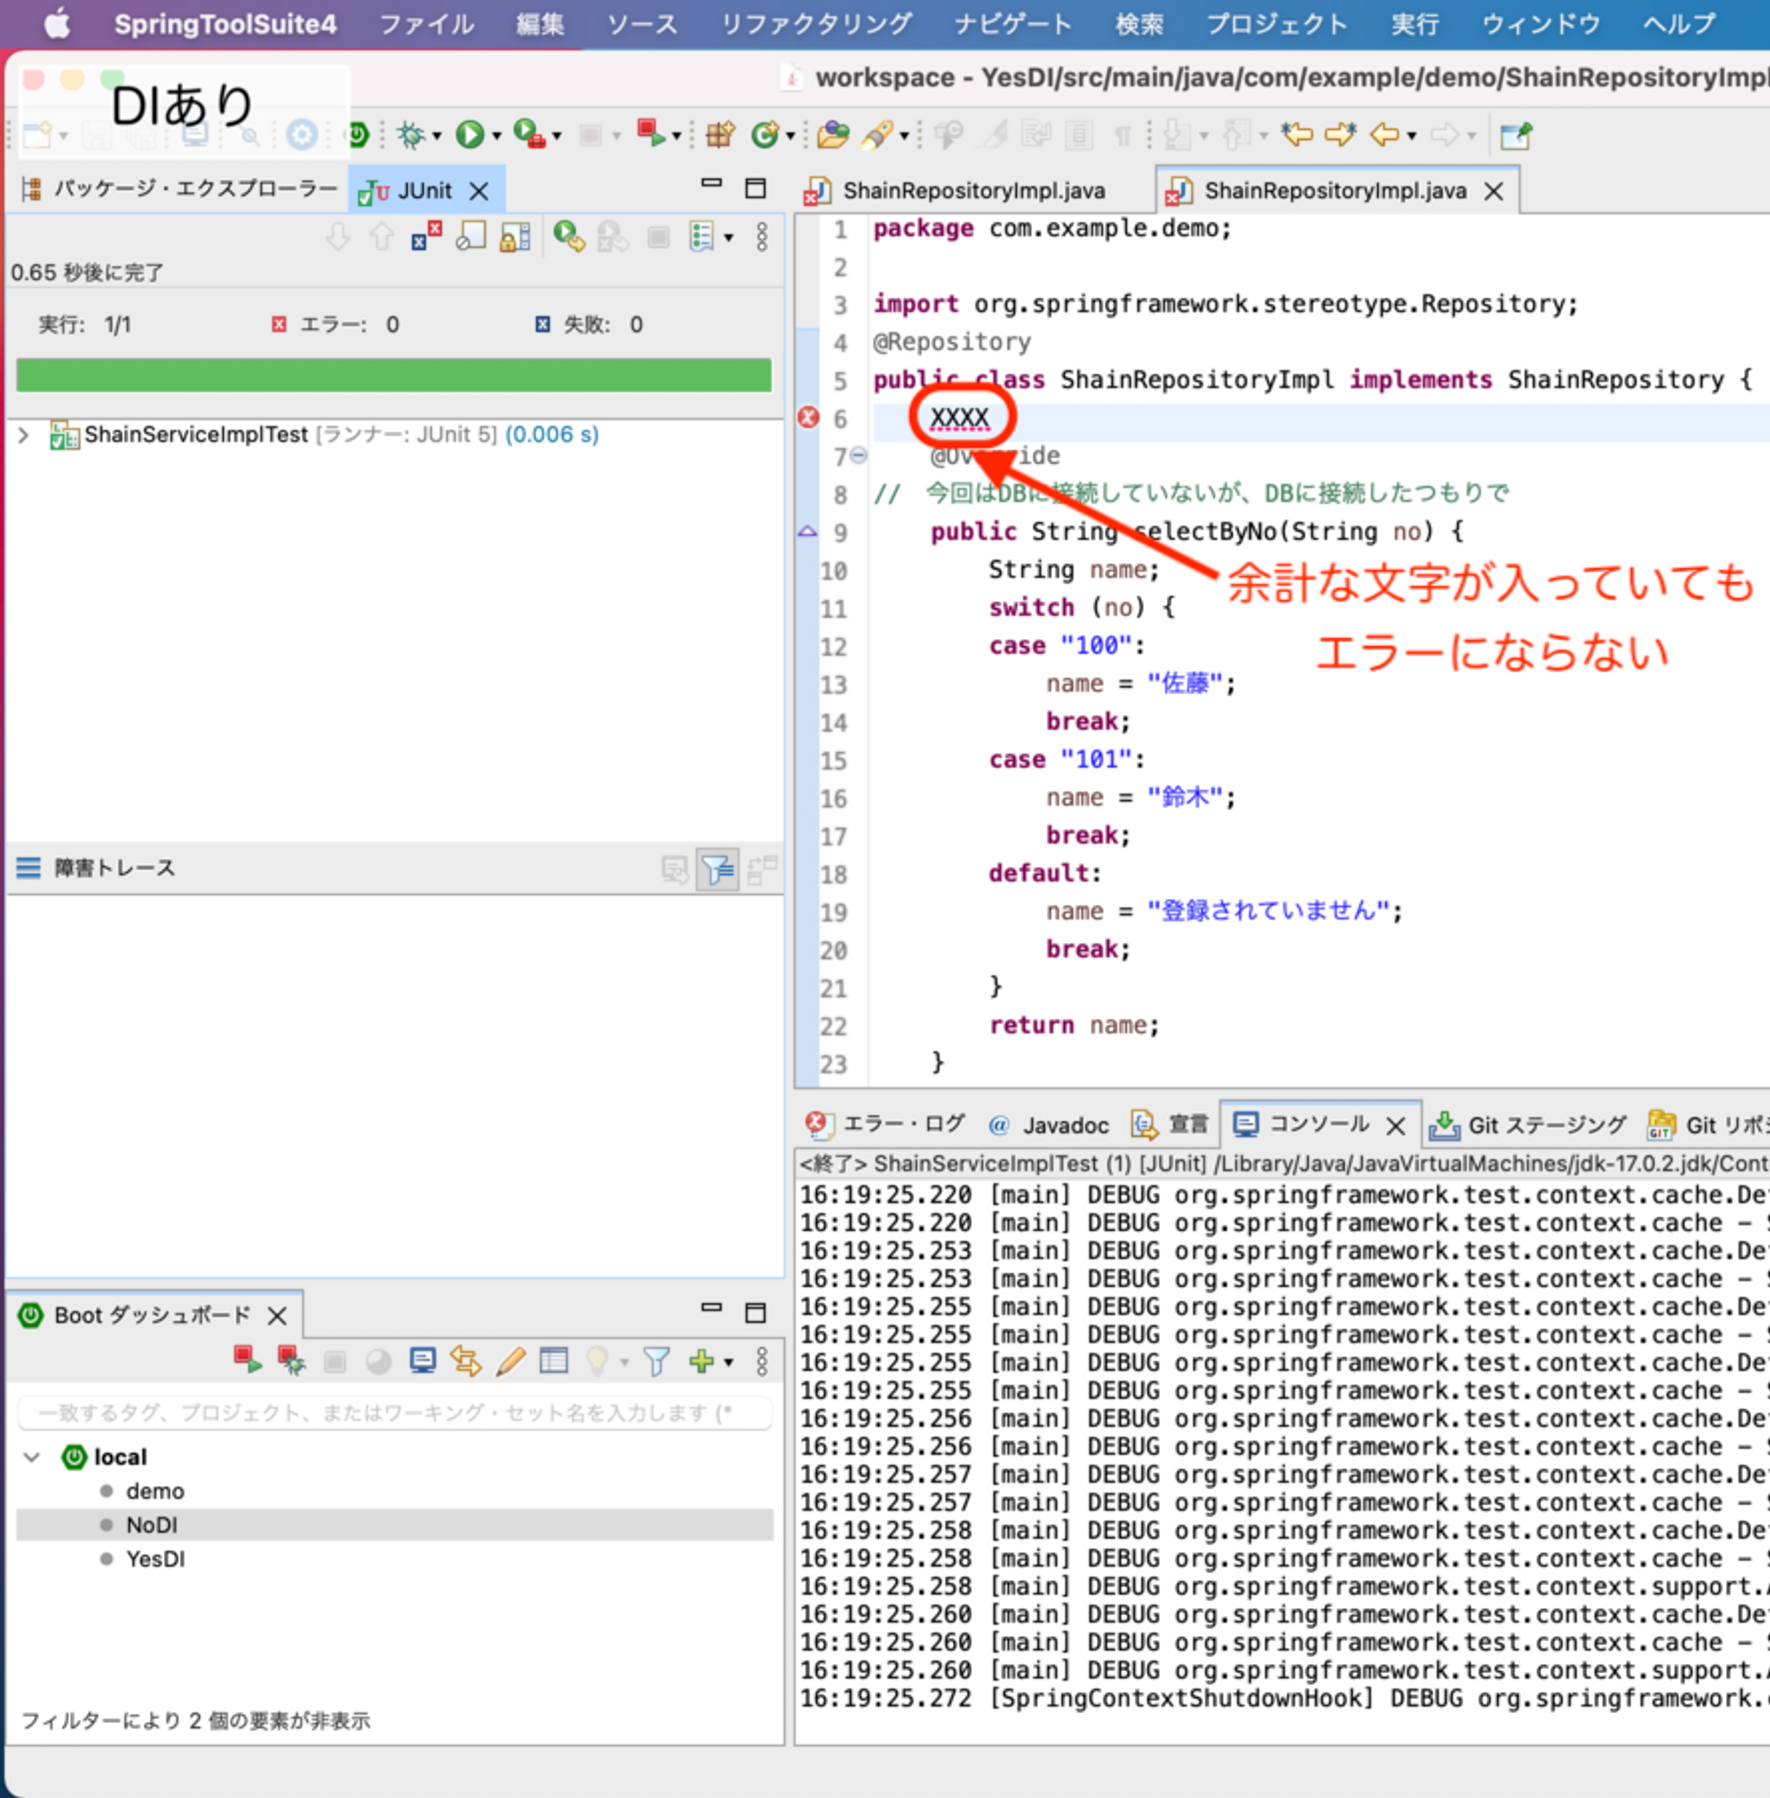
Task: Toggle the lightbulb option in Boot dashboard
Action: tap(598, 1362)
